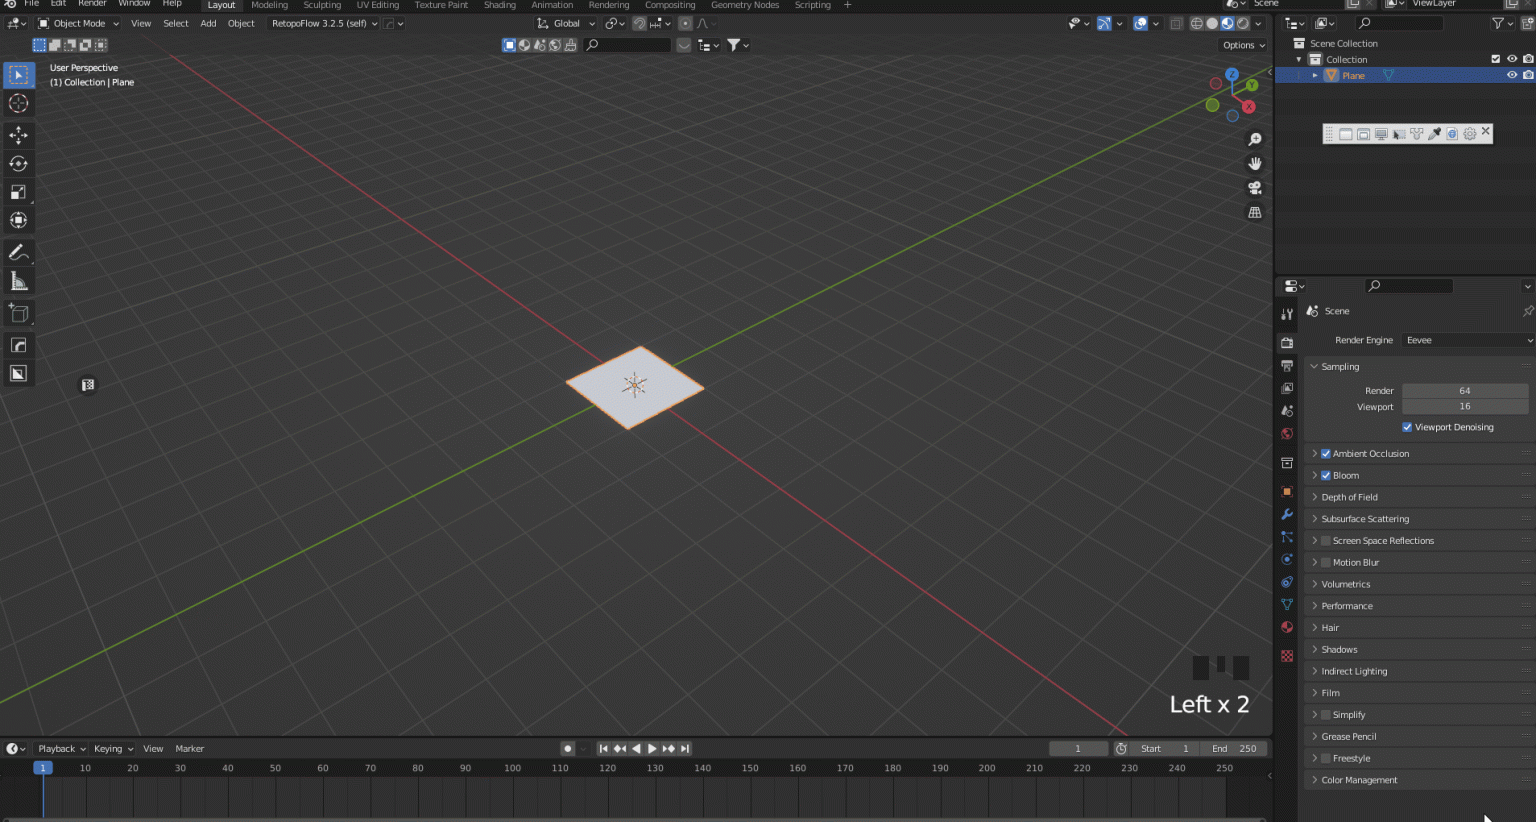Image resolution: width=1536 pixels, height=822 pixels.
Task: Activate the Scale tool
Action: (x=18, y=191)
